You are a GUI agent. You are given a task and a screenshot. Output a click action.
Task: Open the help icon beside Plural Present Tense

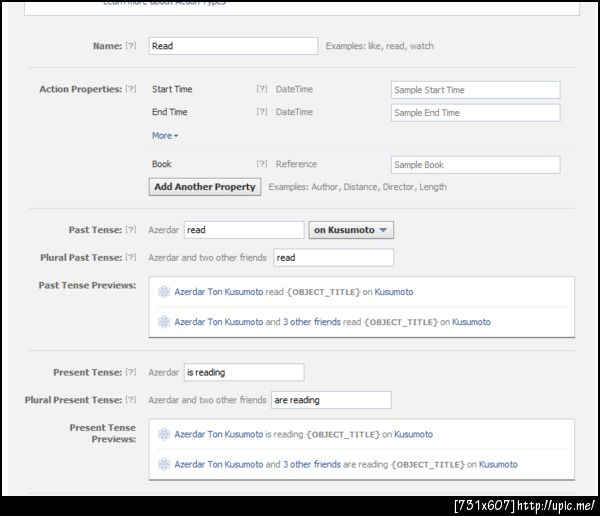pyautogui.click(x=131, y=400)
